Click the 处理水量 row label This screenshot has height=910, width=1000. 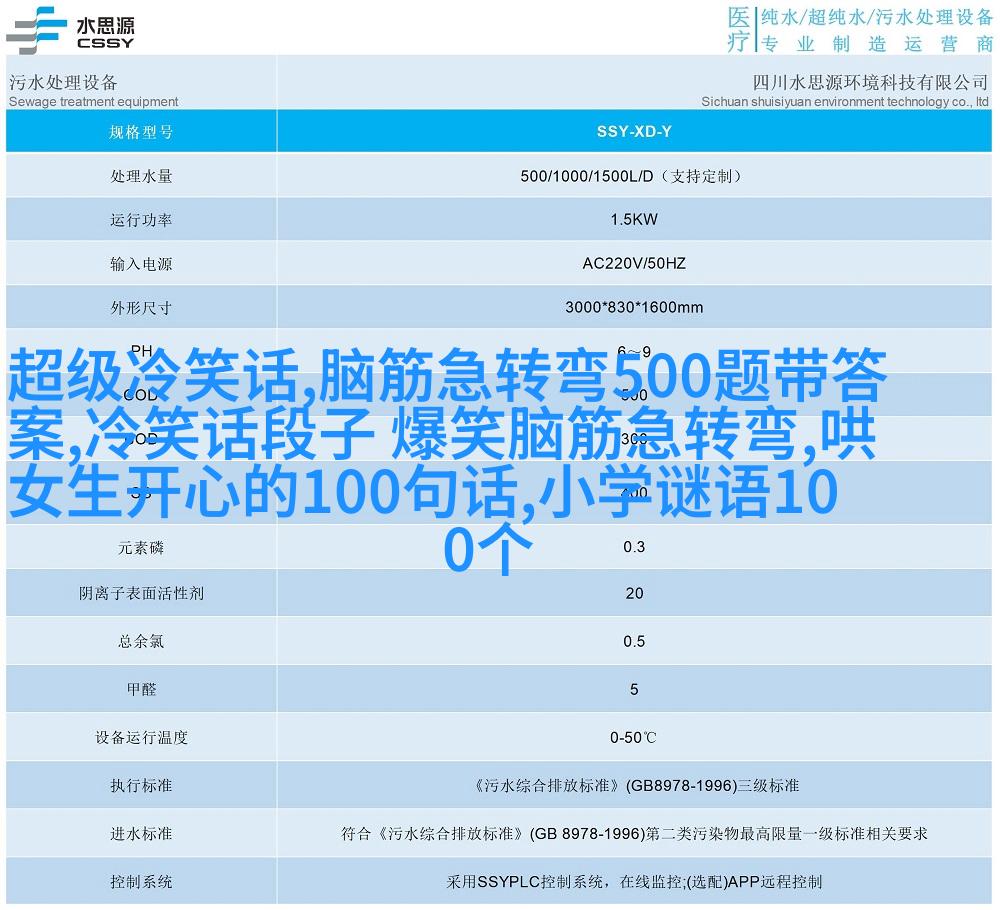coord(141,176)
